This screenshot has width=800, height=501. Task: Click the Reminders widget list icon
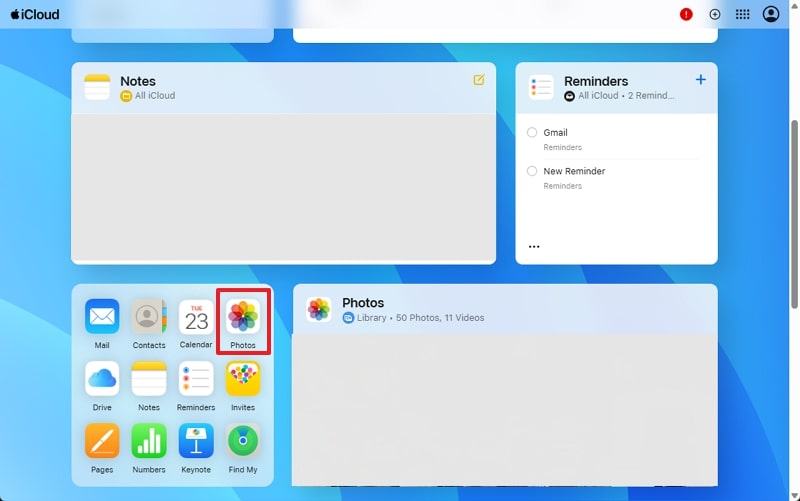[541, 87]
